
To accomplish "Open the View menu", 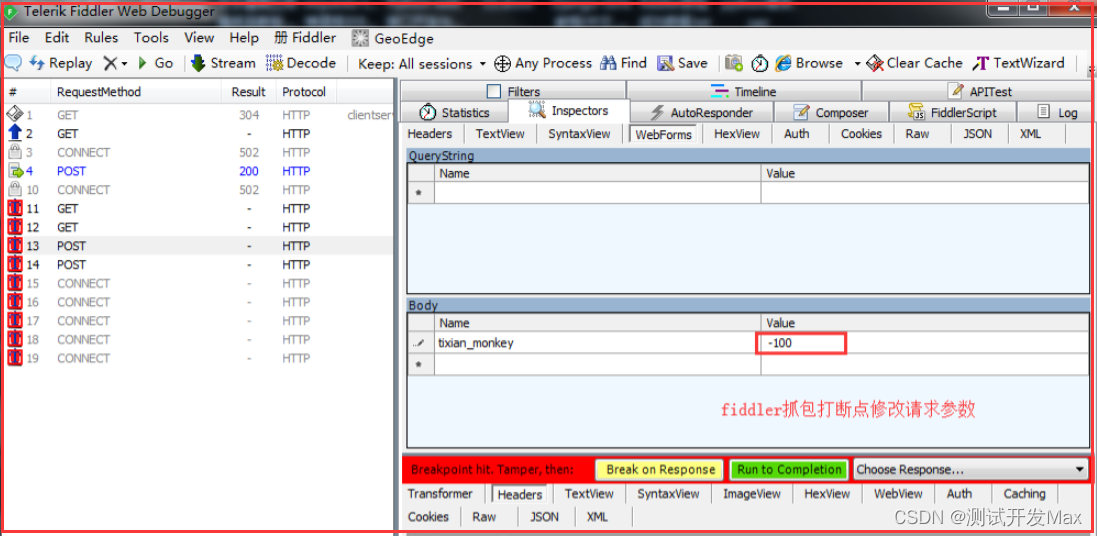I will [199, 38].
